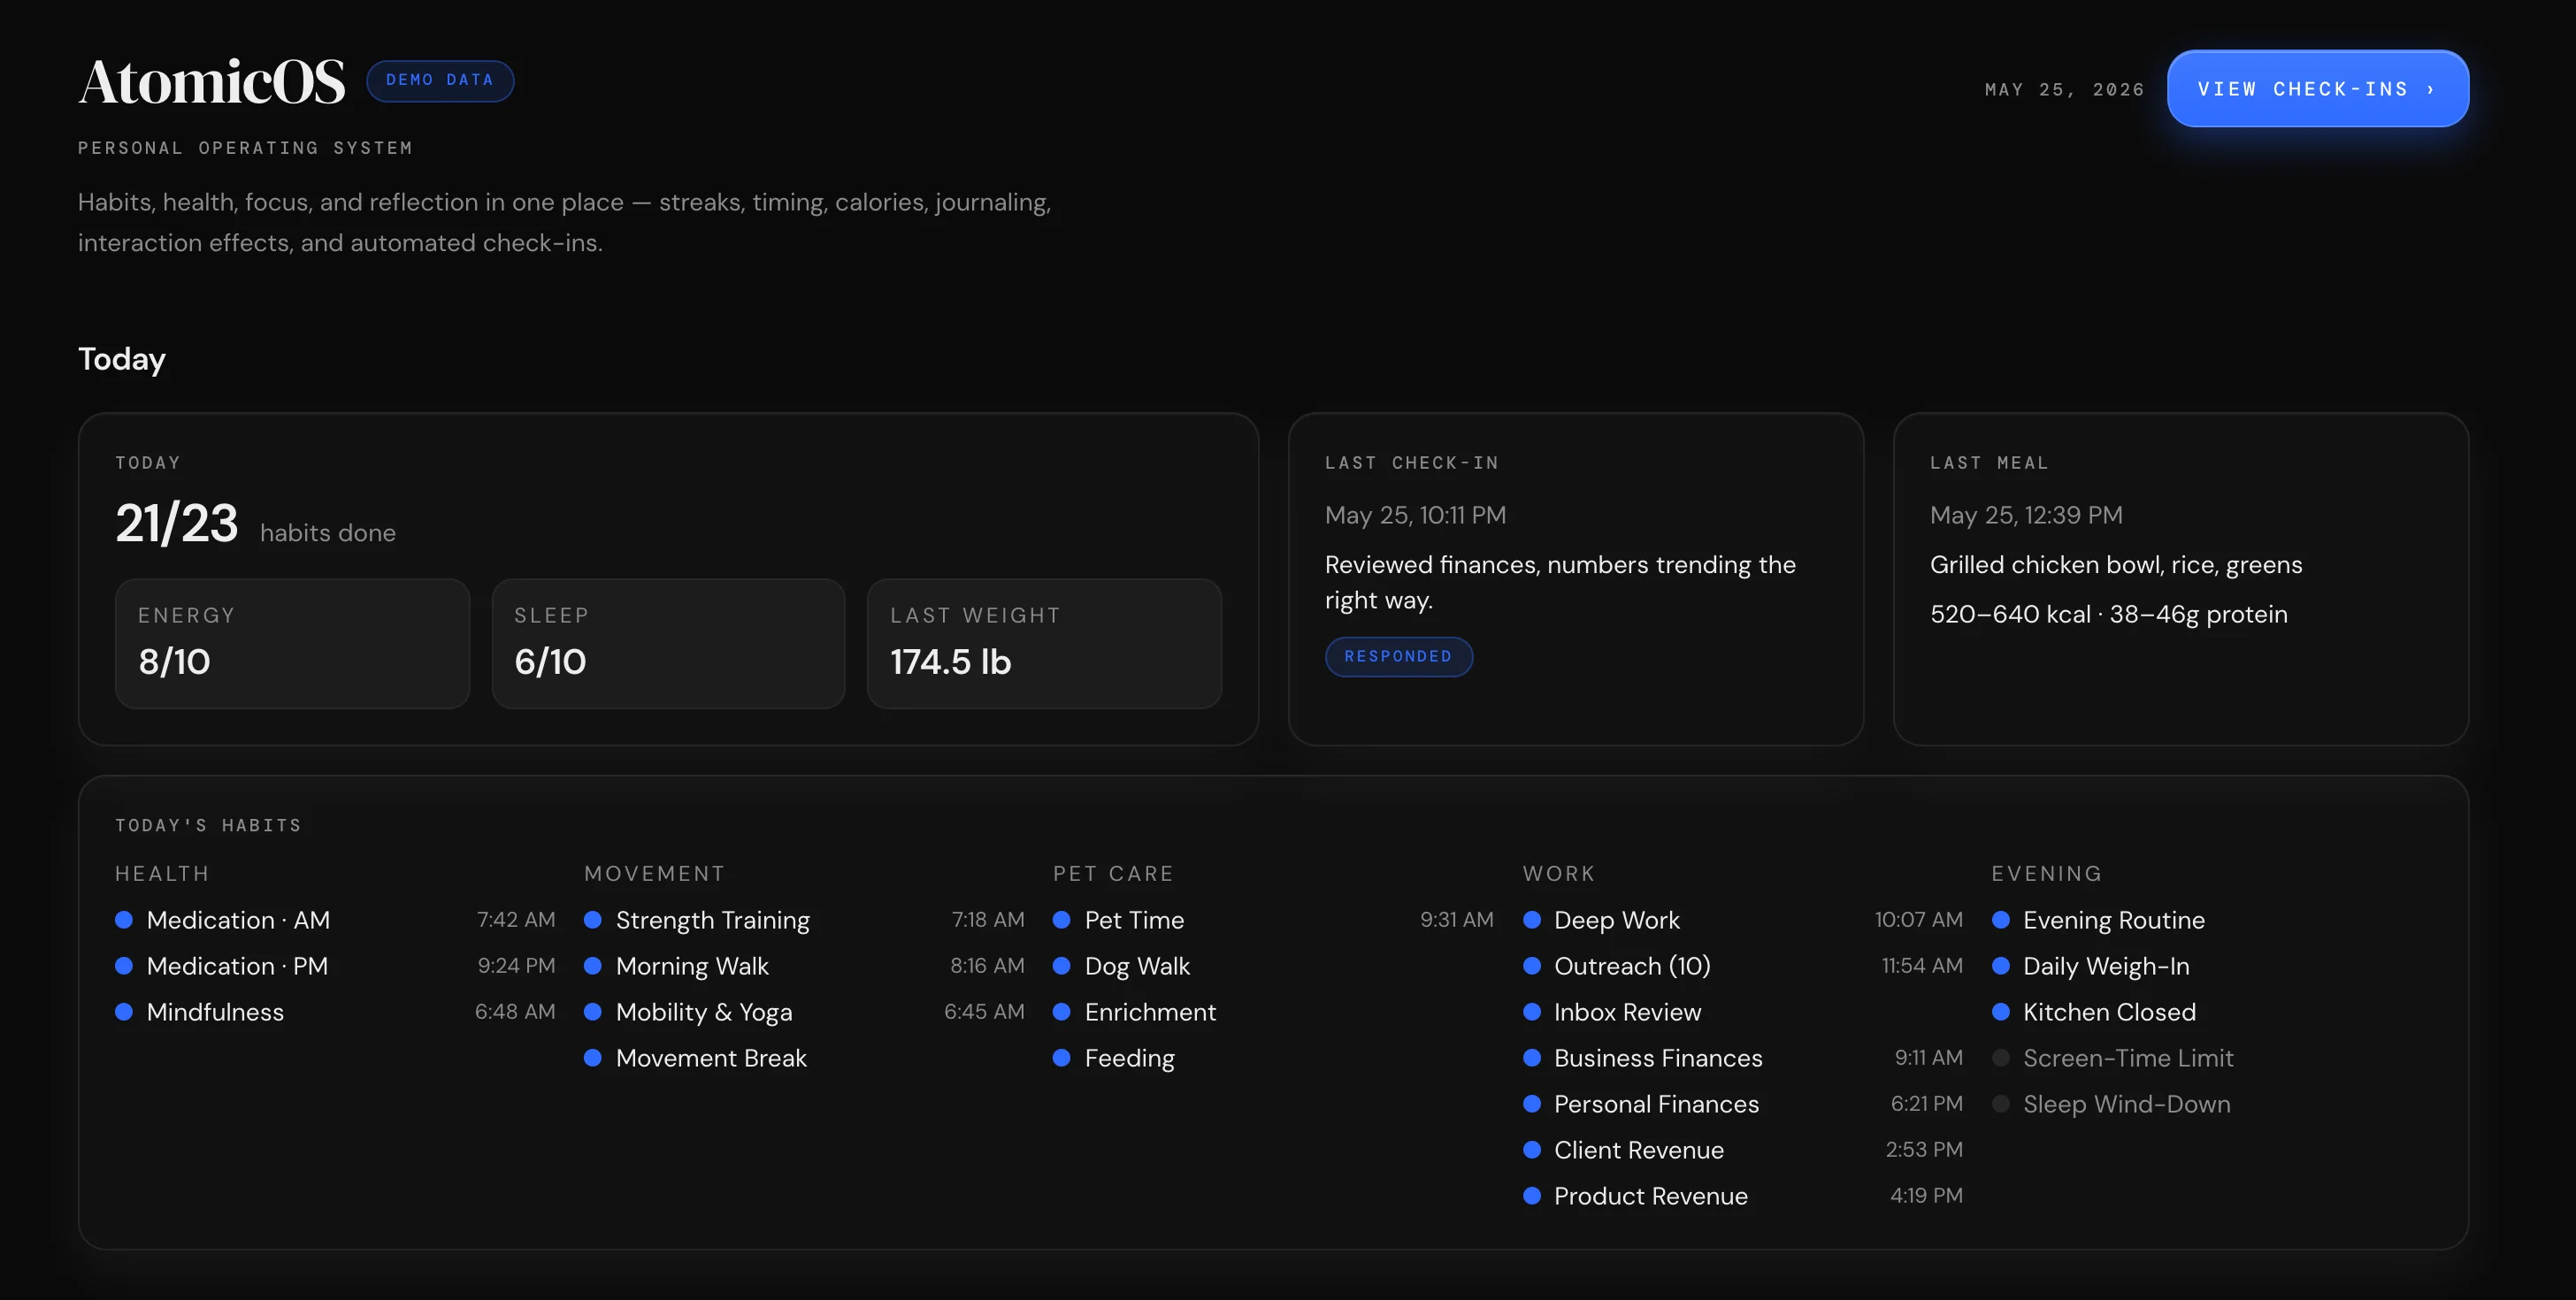
Task: Click the Client Revenue status dot
Action: (x=1532, y=1150)
